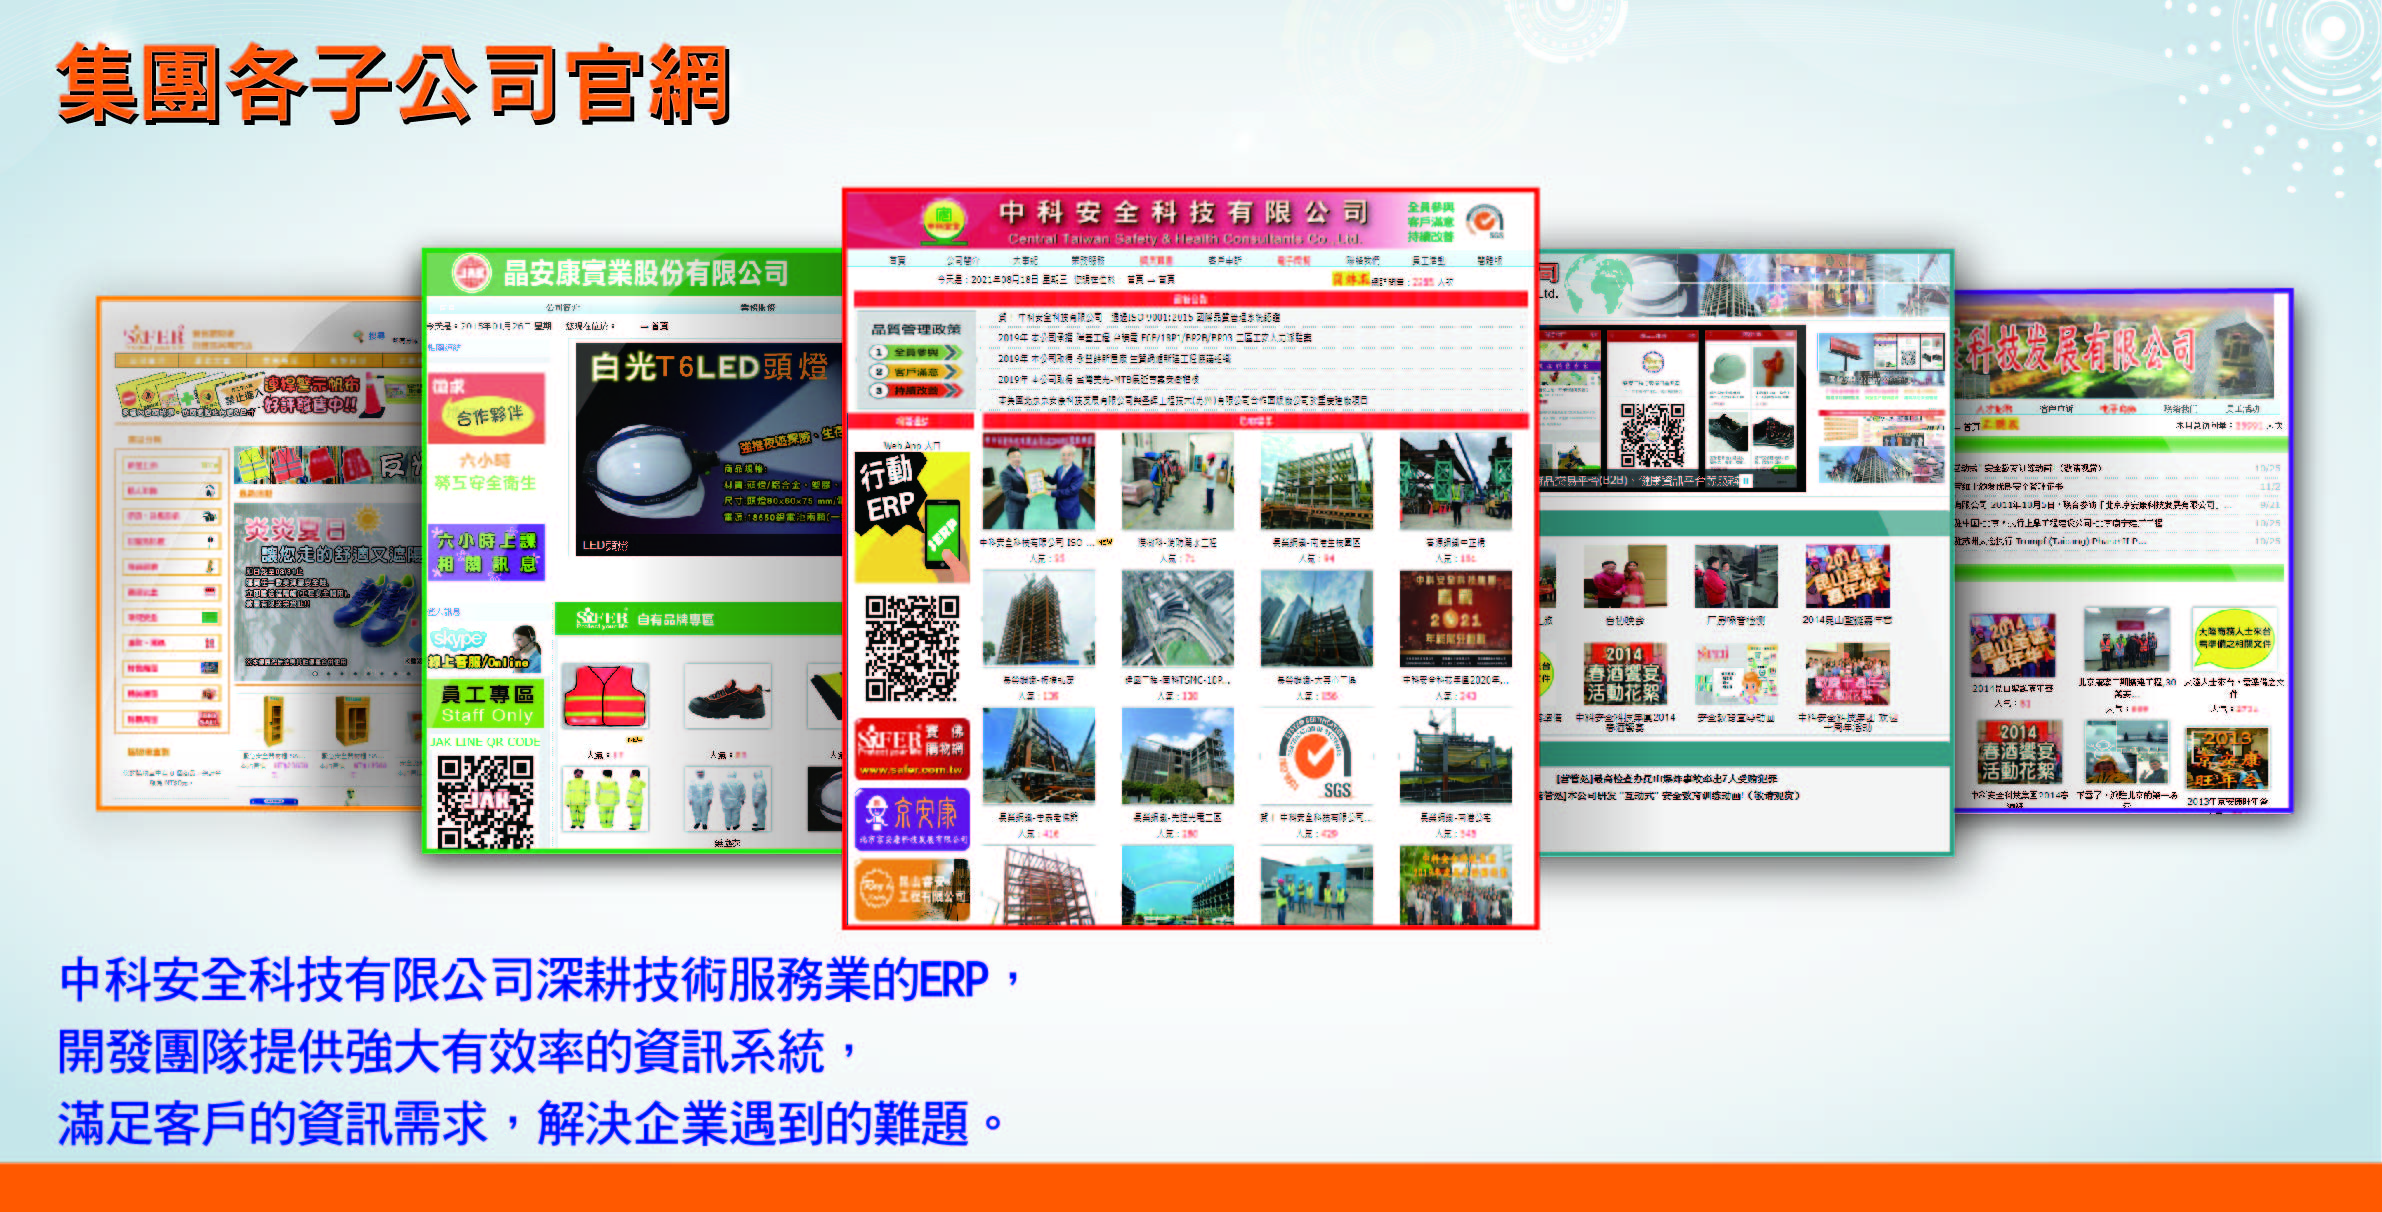Open the red 2021 poster thumbnail
Viewport: 2382px width, 1212px height.
1455,618
